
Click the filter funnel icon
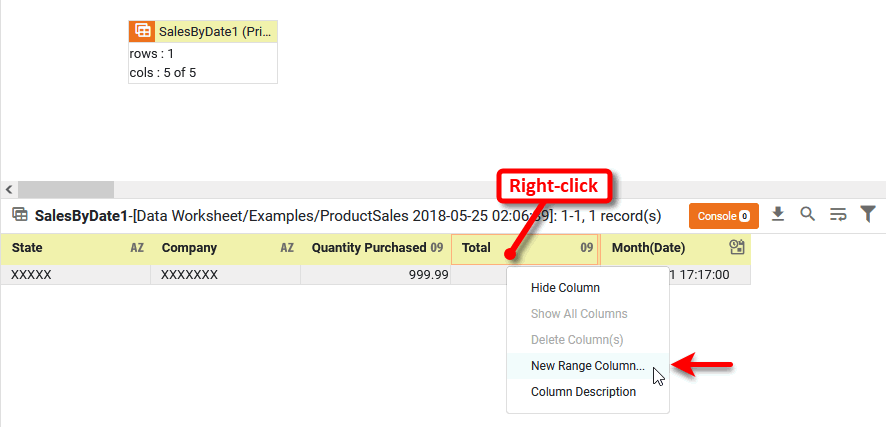(868, 214)
